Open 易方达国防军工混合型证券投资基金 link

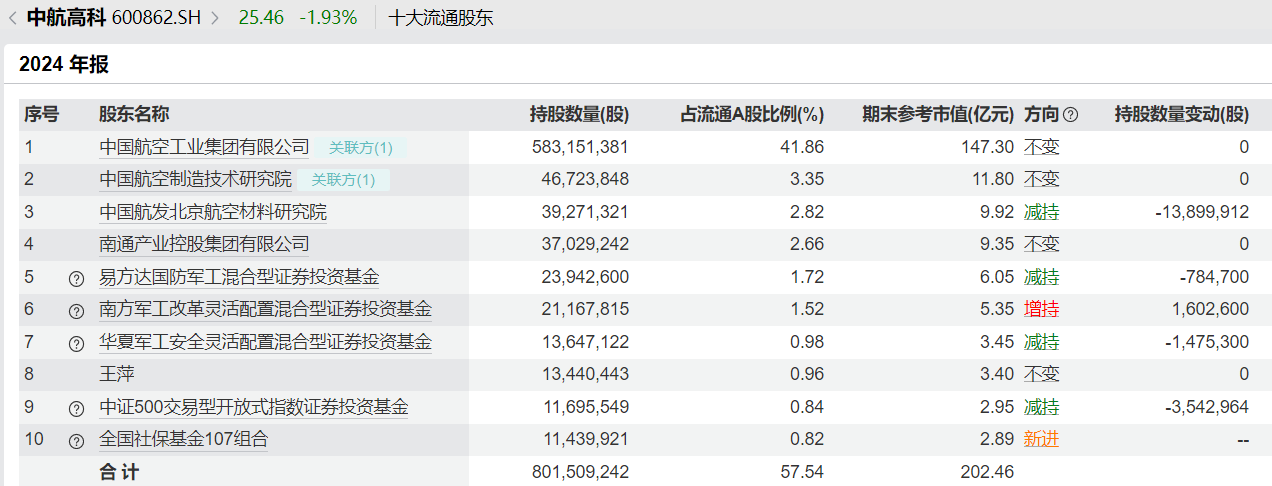pyautogui.click(x=239, y=277)
